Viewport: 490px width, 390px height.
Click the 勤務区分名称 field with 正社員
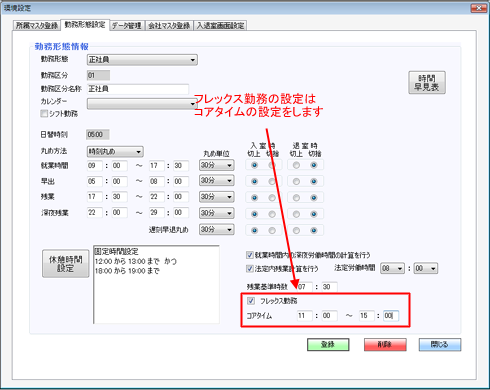(138, 89)
